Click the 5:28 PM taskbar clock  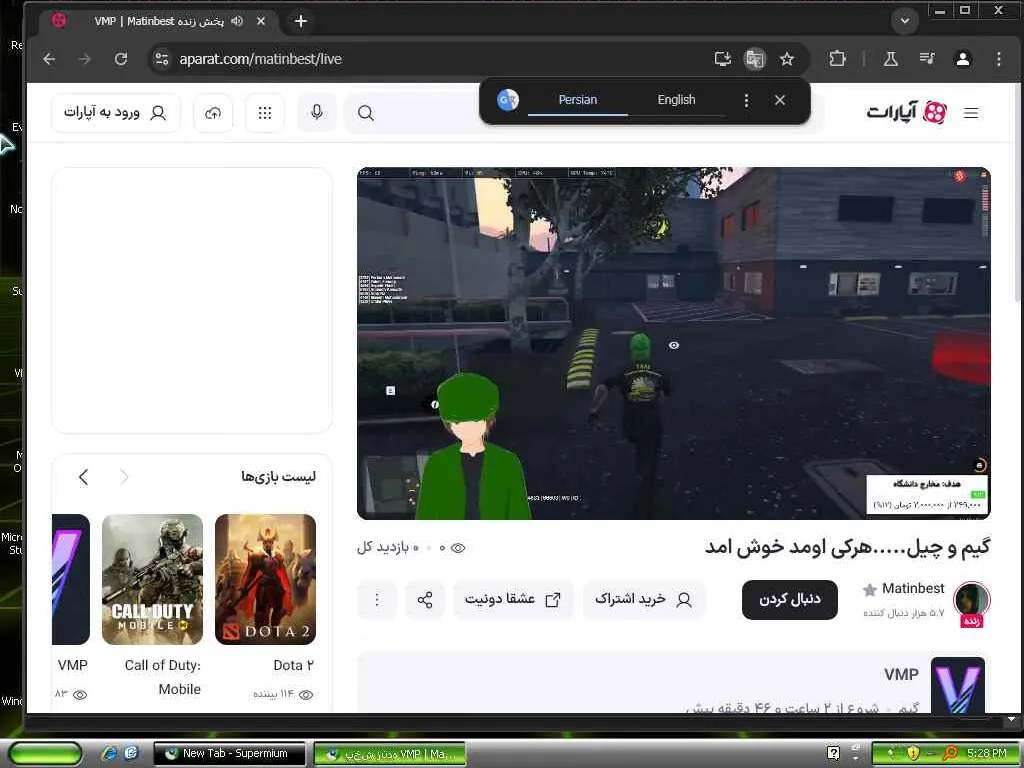987,753
